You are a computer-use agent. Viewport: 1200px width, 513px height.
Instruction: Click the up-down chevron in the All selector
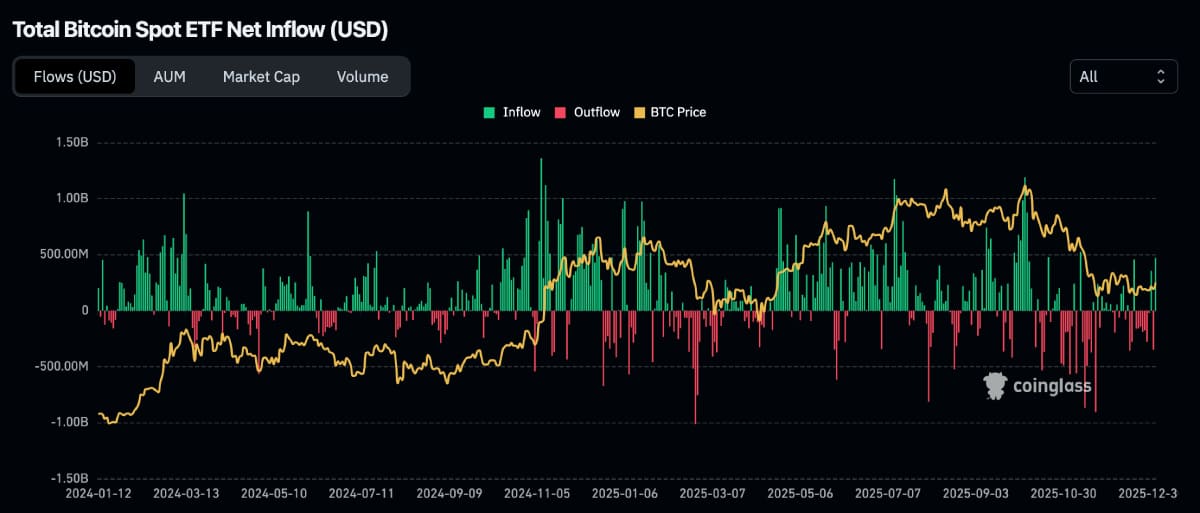[1160, 76]
